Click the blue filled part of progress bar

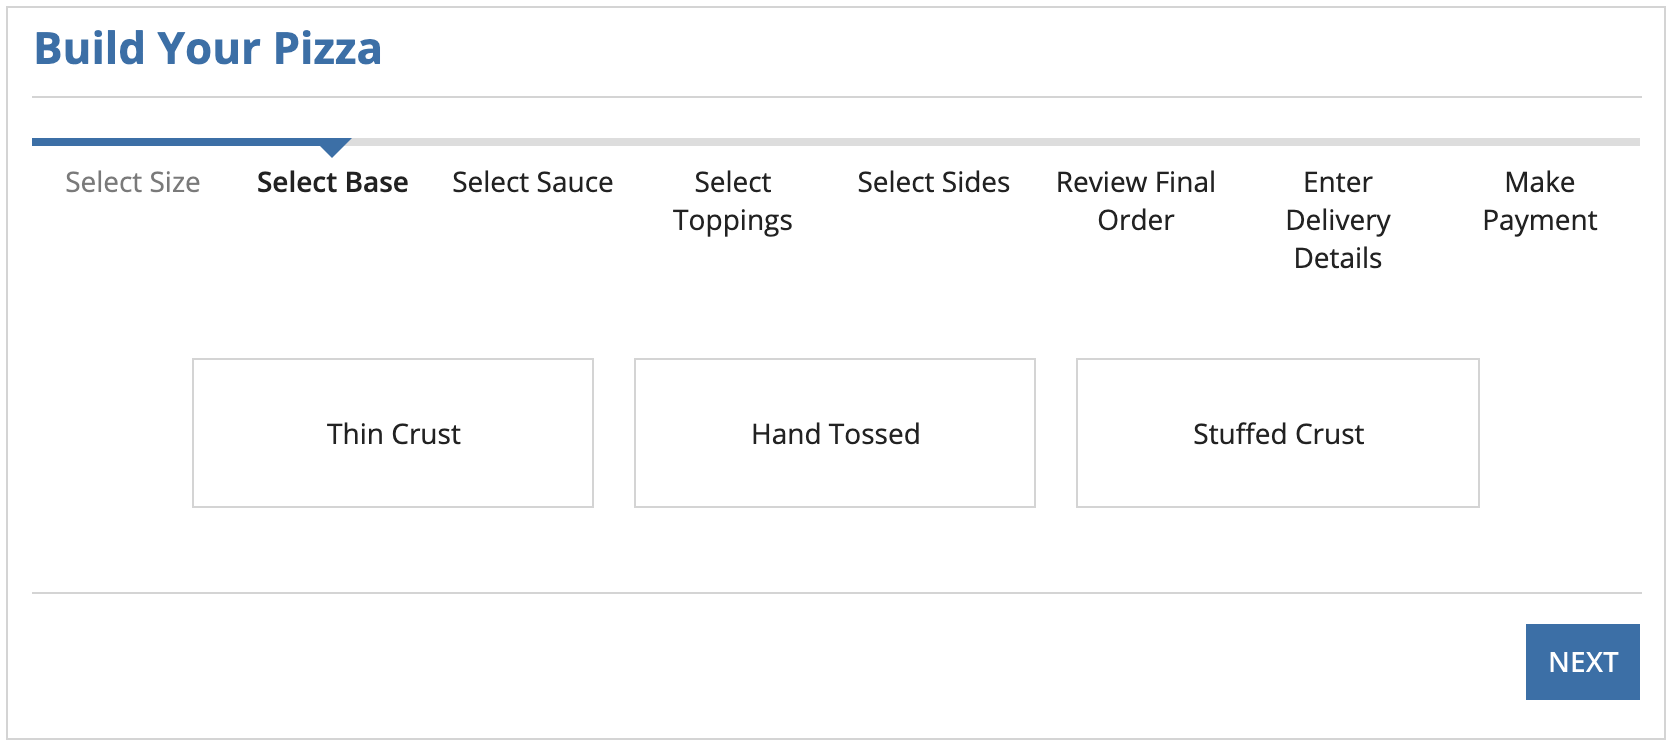tap(180, 142)
